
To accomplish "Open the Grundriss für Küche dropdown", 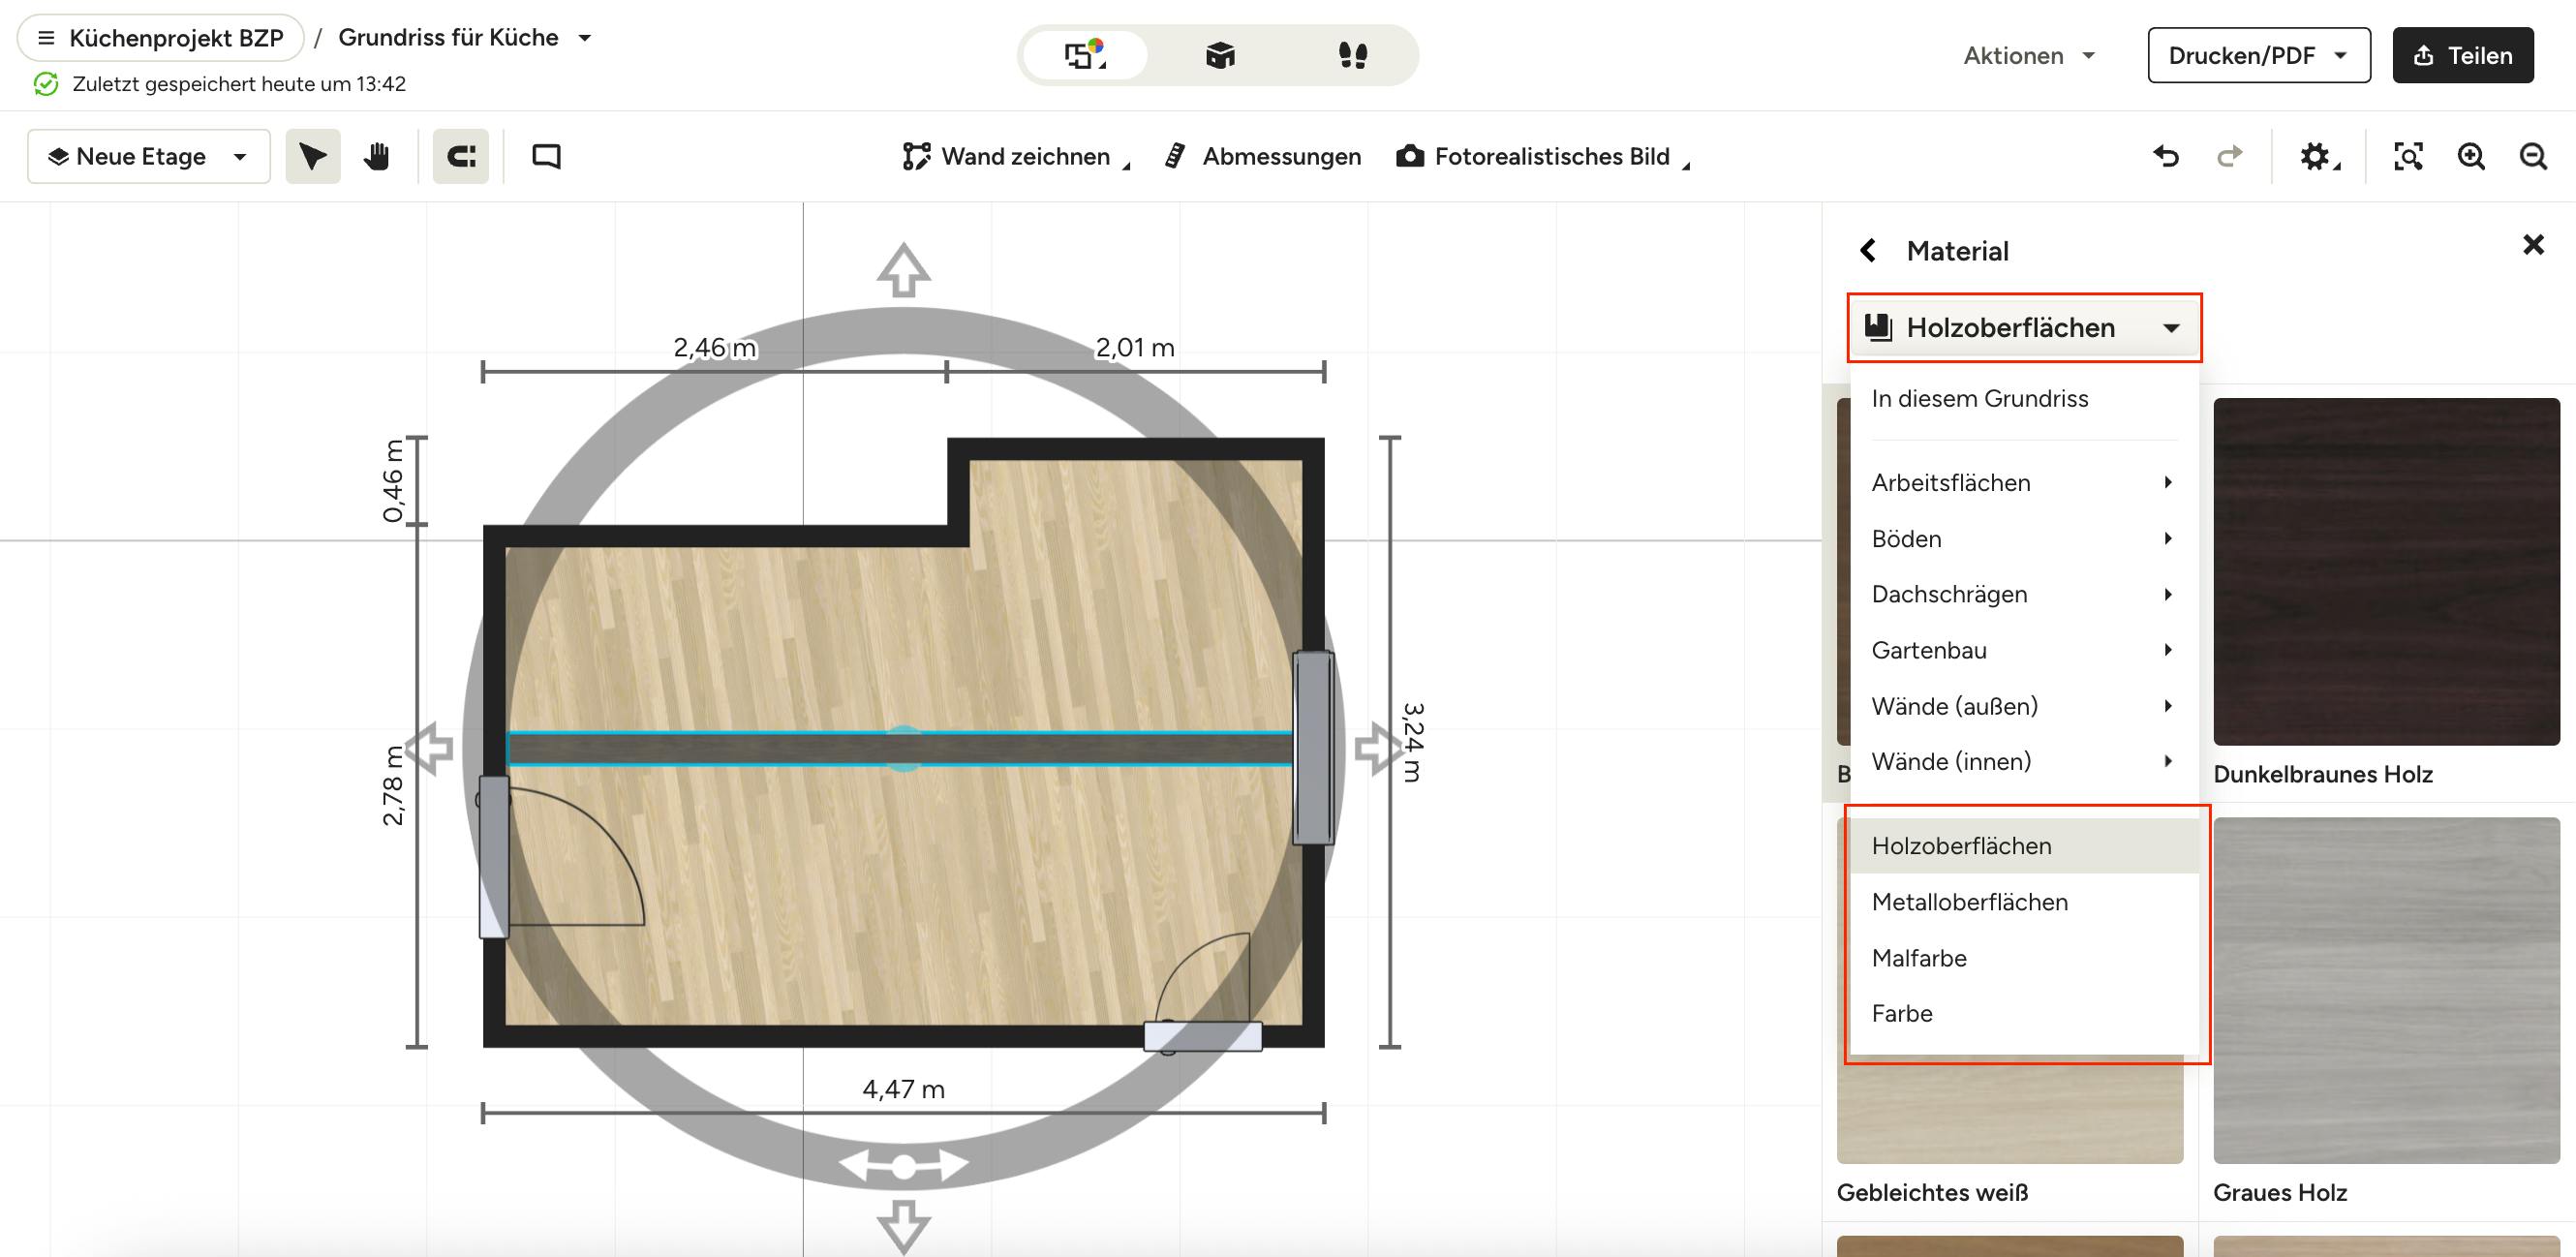I will click(466, 38).
